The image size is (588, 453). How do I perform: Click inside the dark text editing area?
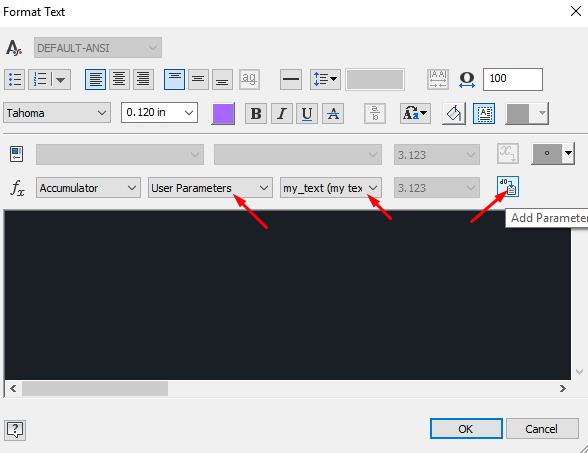click(288, 295)
